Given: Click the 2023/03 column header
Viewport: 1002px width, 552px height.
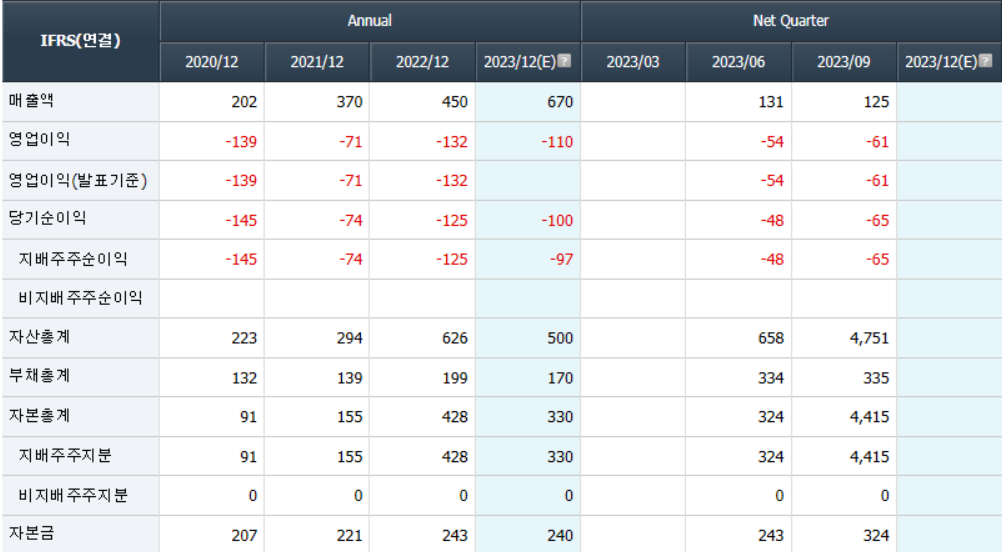Looking at the screenshot, I should click(633, 62).
